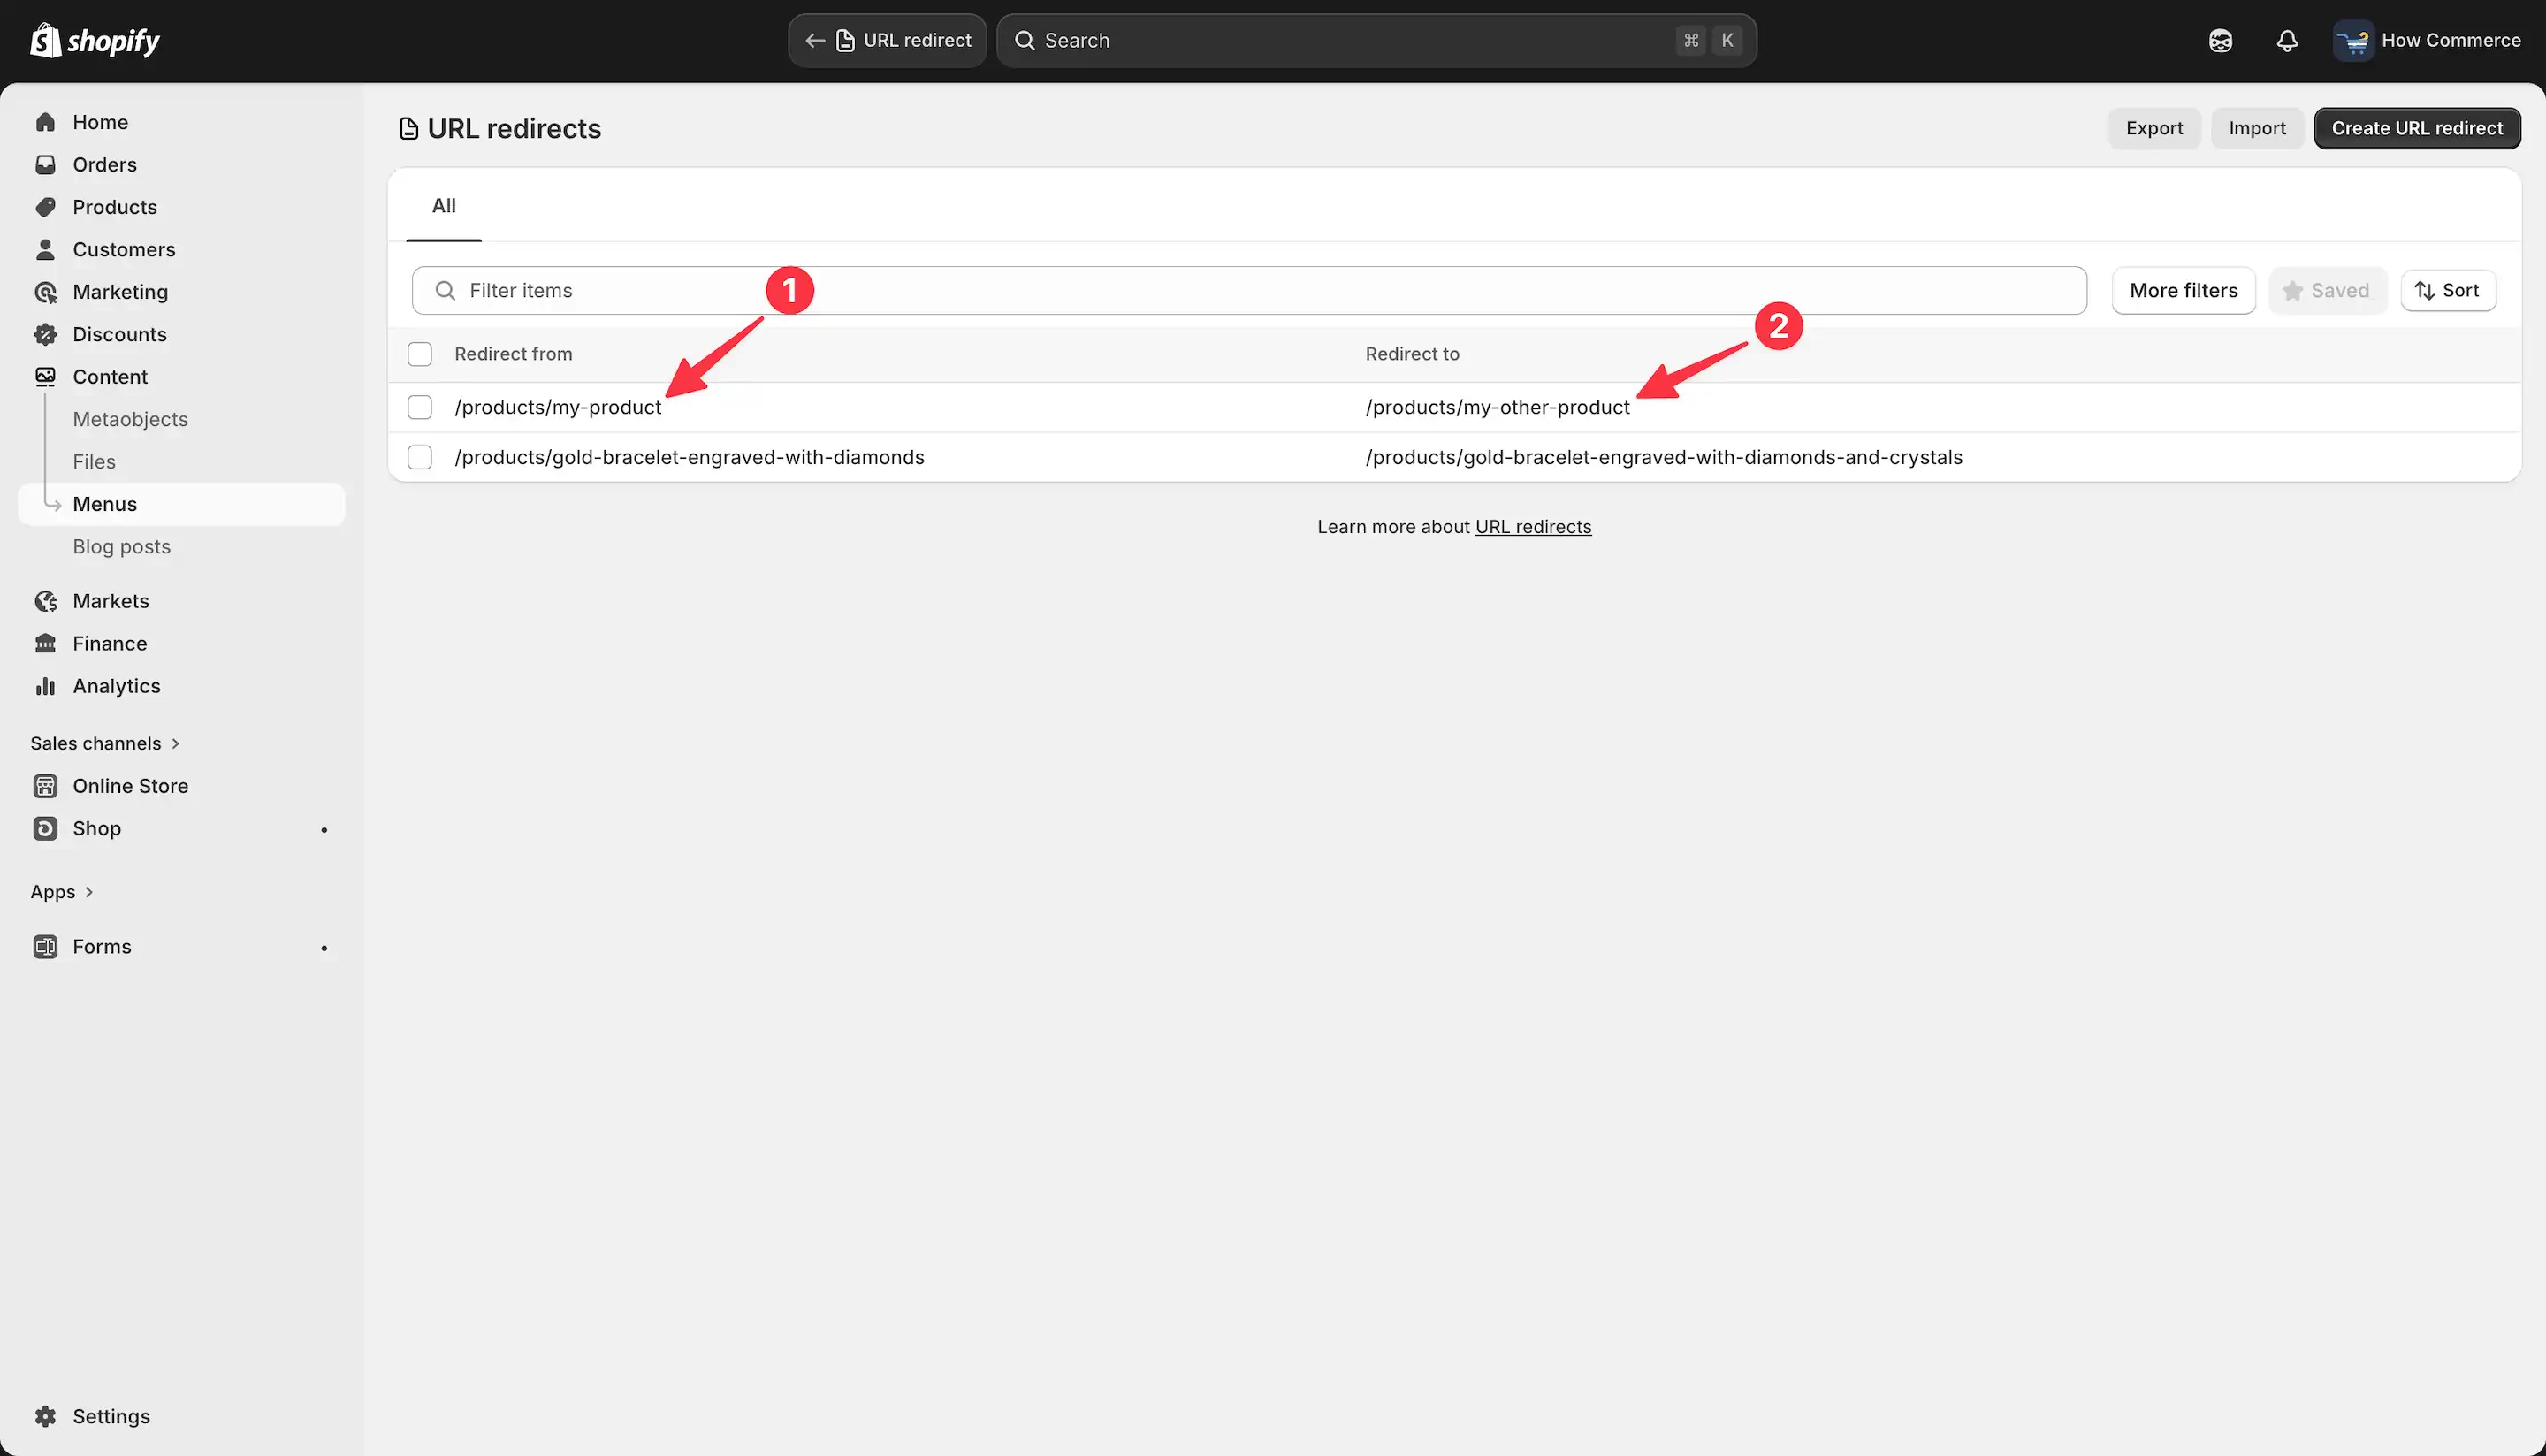
Task: Click the page icon beside URL redirects heading
Action: tap(408, 129)
